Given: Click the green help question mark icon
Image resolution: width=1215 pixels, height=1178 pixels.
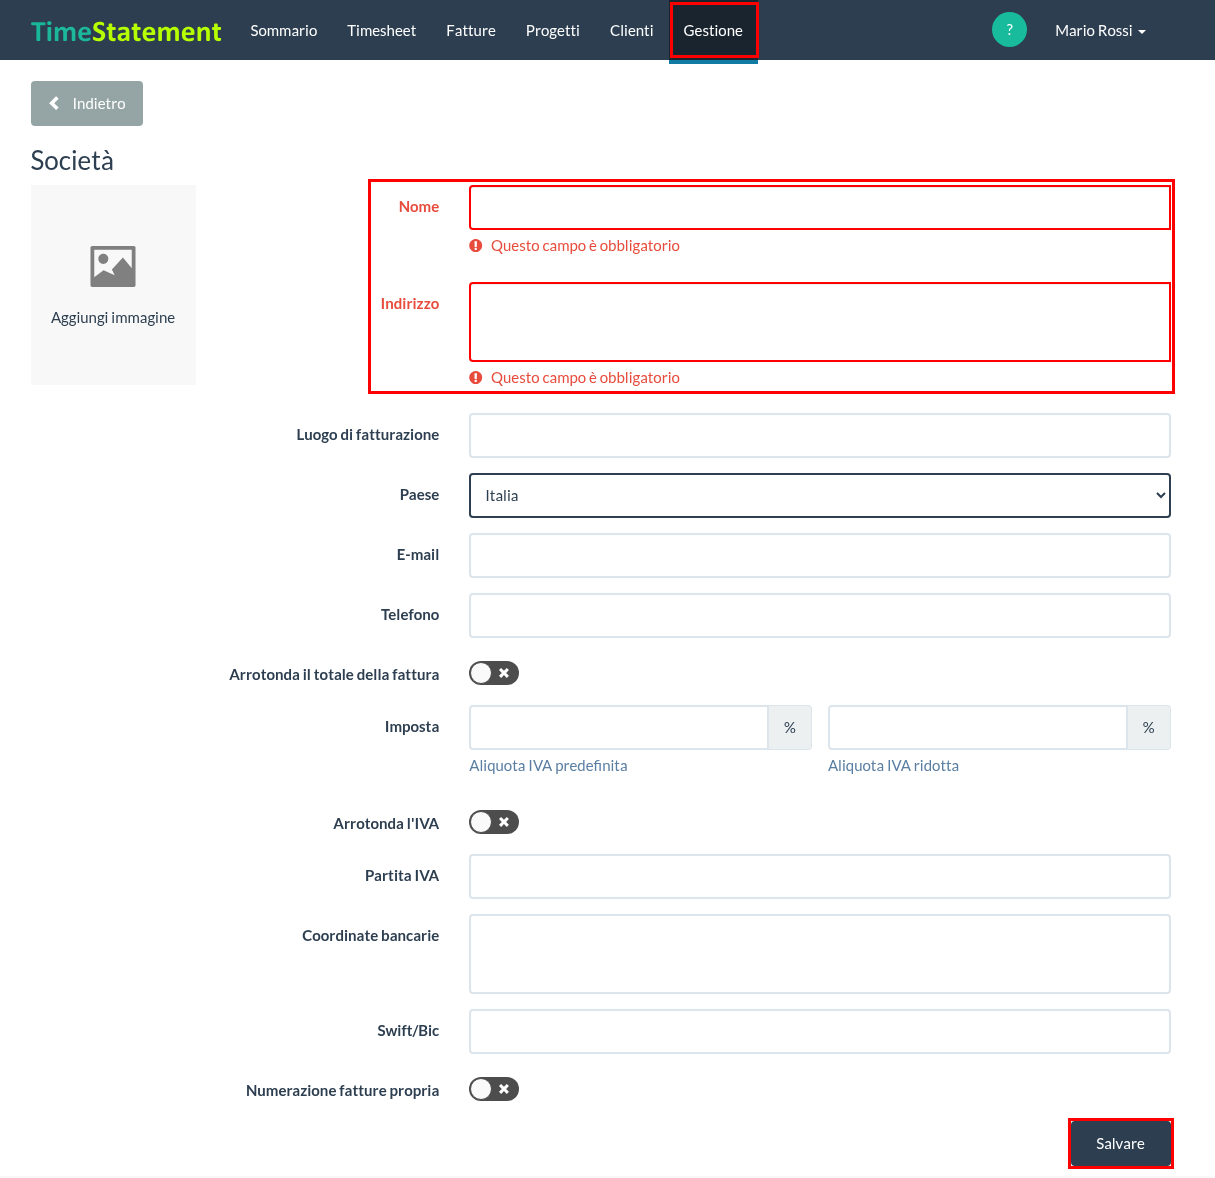Looking at the screenshot, I should coord(1009,30).
